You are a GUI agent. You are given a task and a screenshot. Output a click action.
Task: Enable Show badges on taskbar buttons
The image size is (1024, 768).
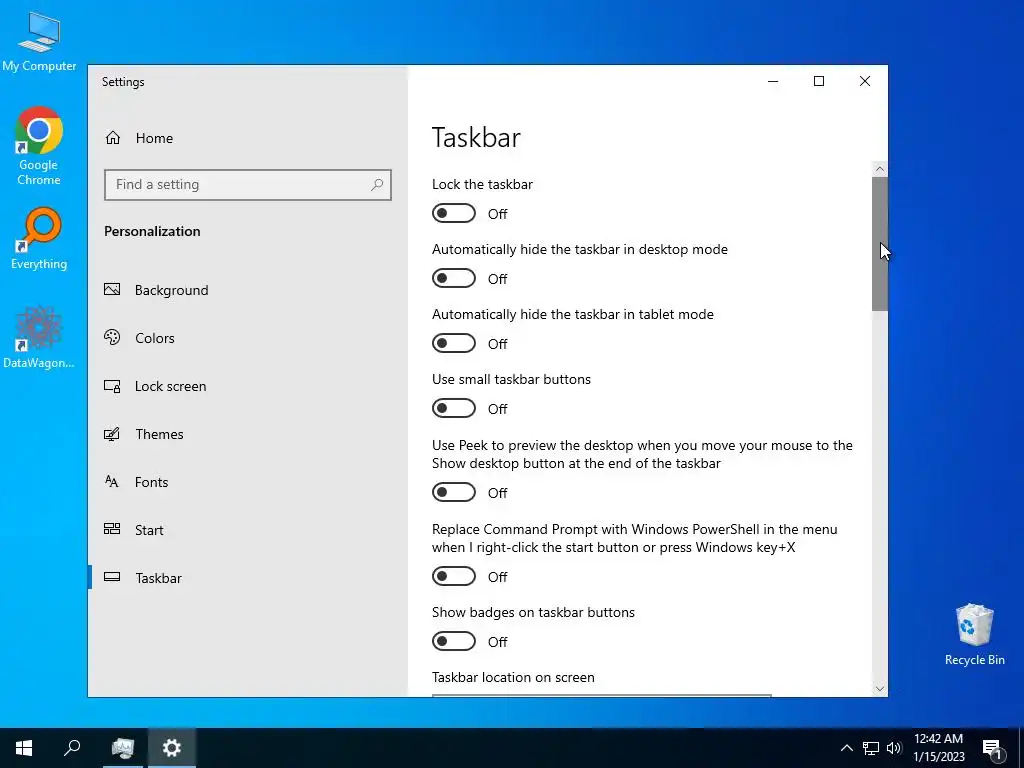pyautogui.click(x=454, y=641)
